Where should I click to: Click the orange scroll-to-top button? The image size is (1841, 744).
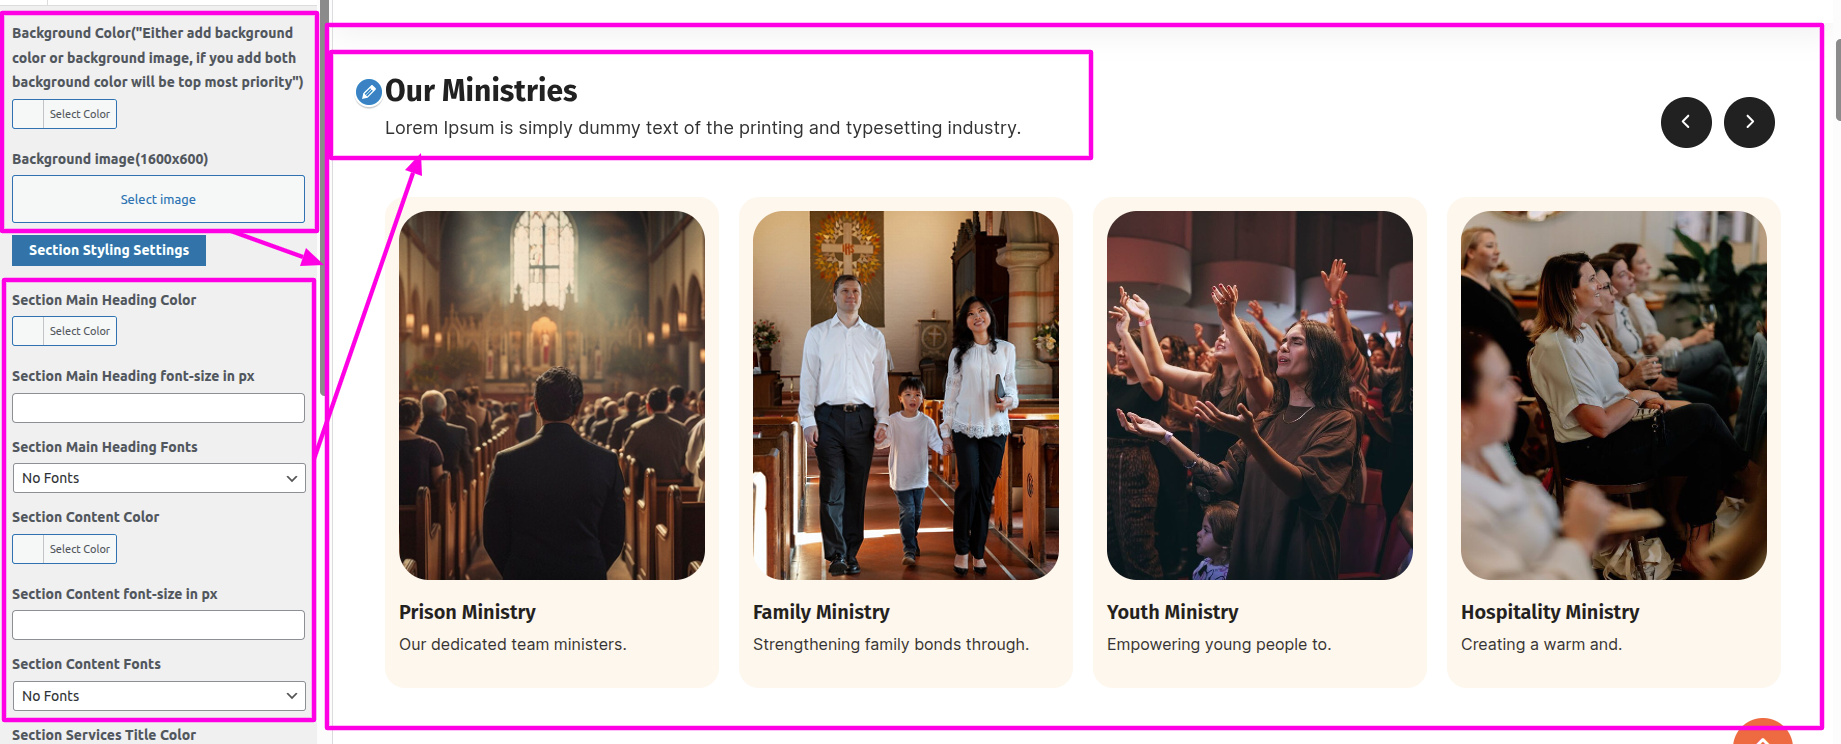1763,733
